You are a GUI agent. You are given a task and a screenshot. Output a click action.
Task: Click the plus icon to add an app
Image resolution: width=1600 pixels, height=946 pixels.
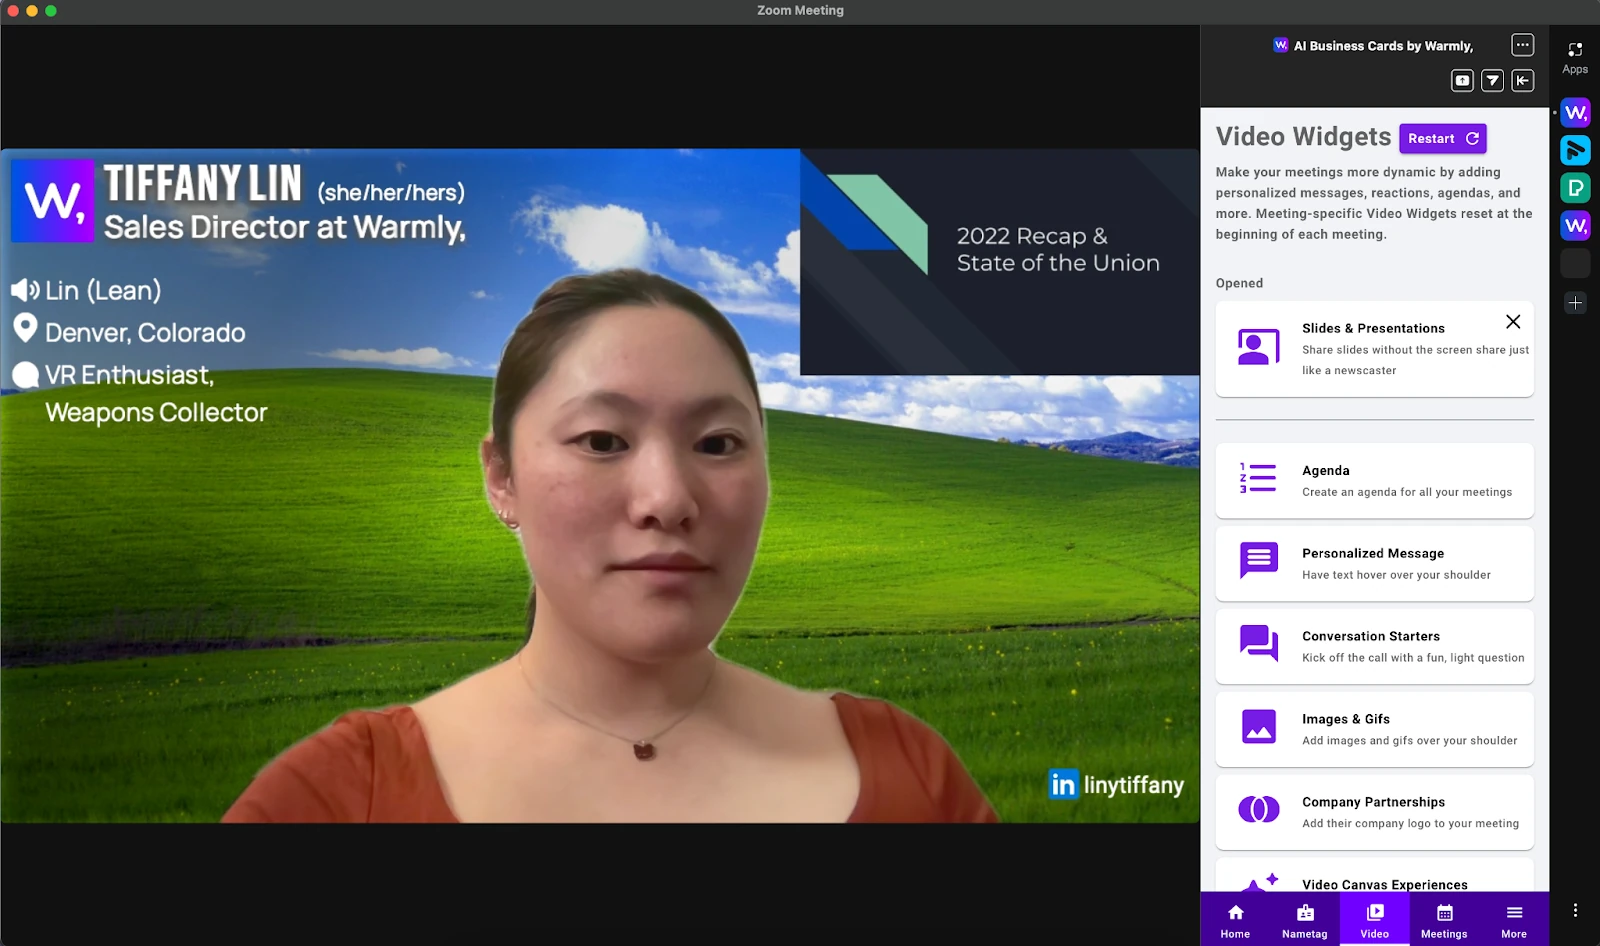[1575, 303]
